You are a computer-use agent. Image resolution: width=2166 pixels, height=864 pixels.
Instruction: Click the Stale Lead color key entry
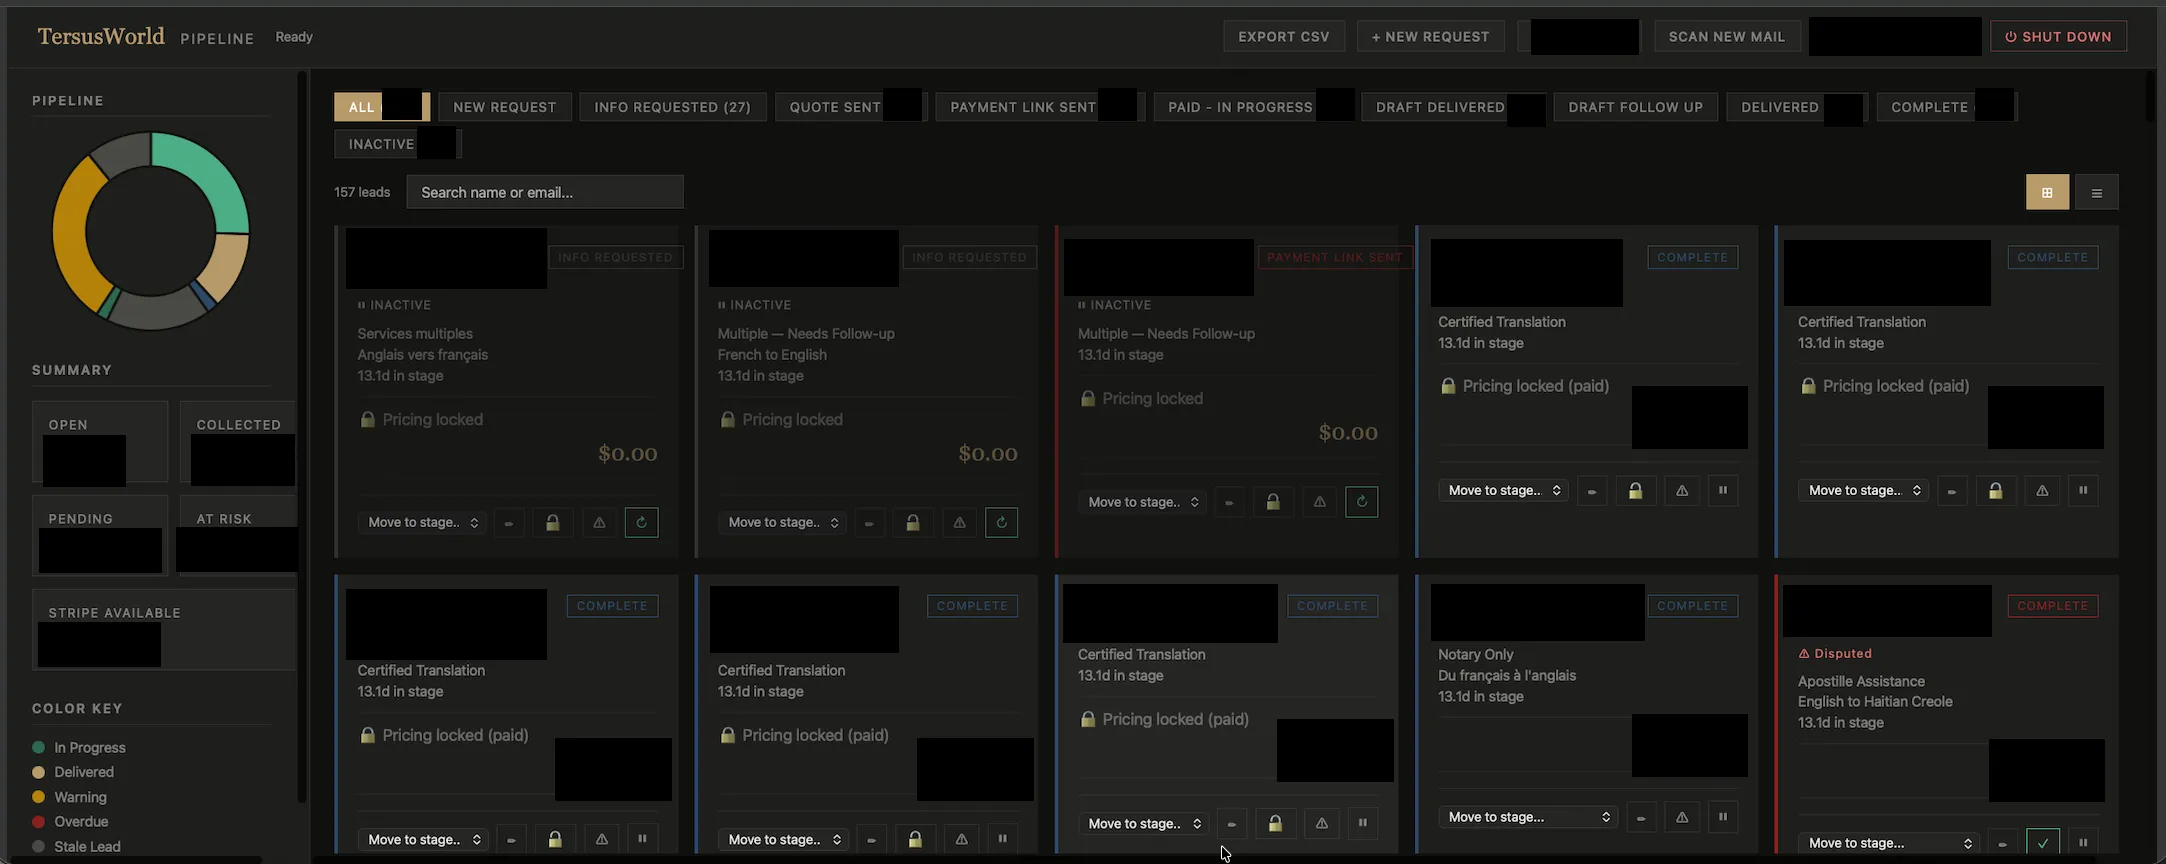click(x=77, y=846)
